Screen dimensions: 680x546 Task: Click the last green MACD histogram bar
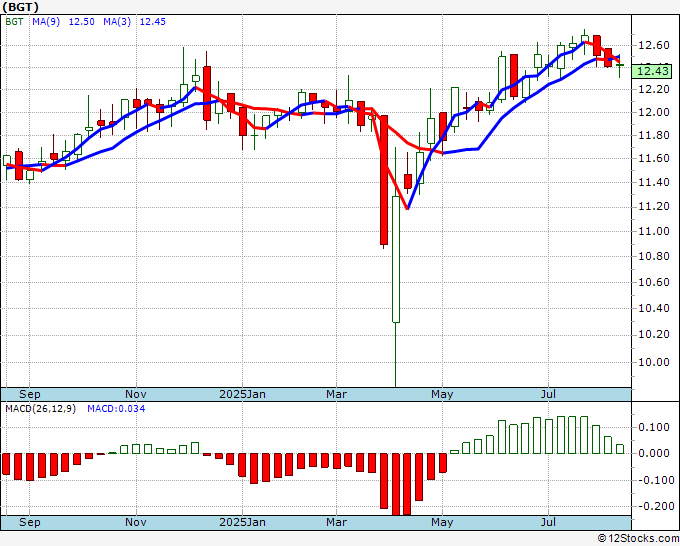click(x=620, y=449)
